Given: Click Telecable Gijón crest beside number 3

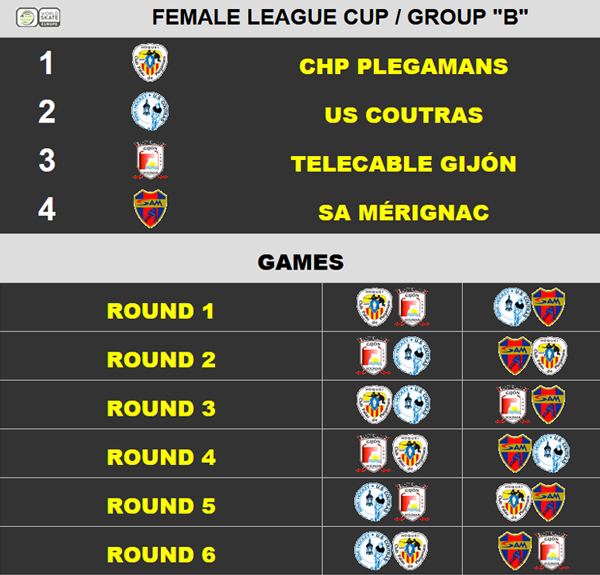Looking at the screenshot, I should (150, 160).
